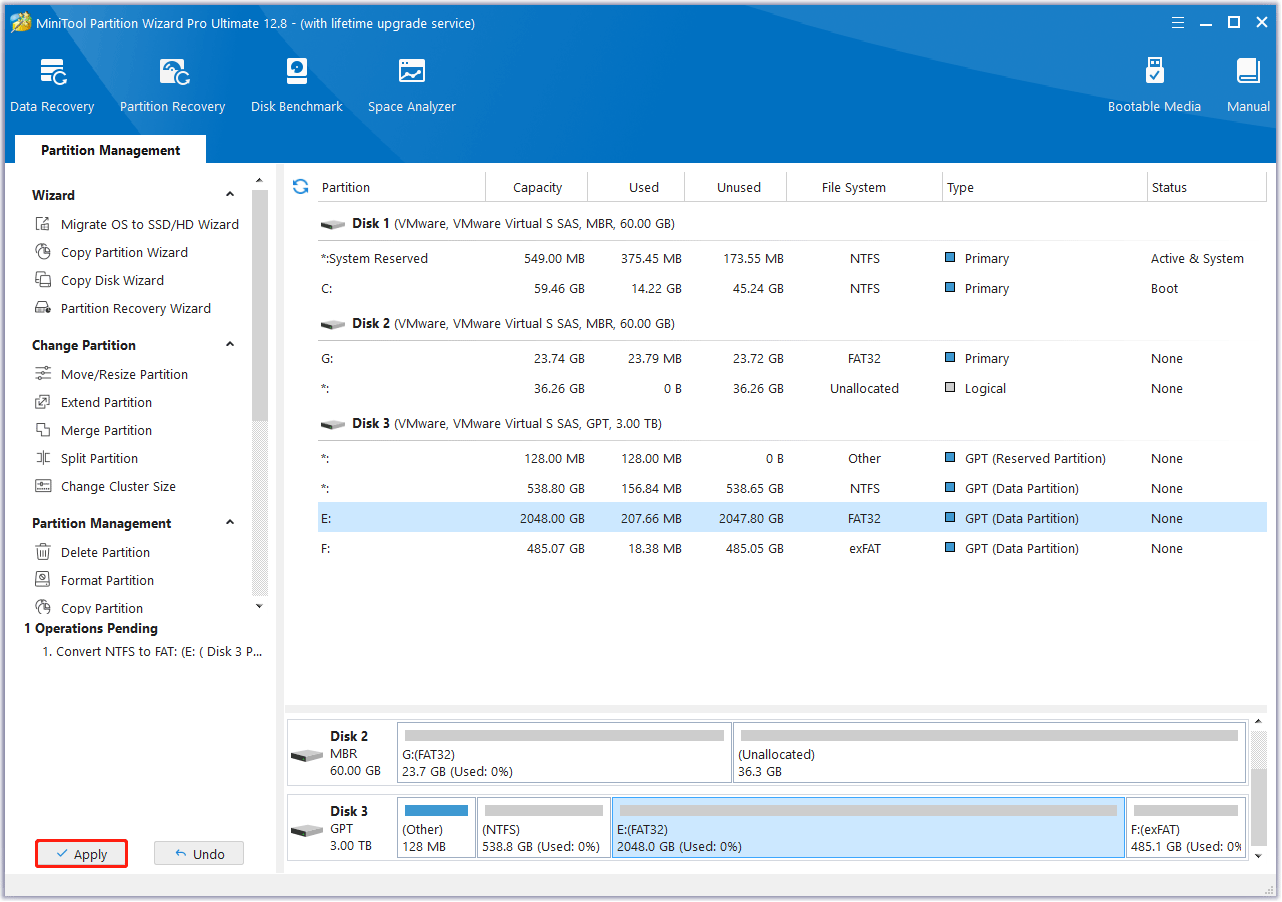Choose Delete Partition

[x=92, y=552]
